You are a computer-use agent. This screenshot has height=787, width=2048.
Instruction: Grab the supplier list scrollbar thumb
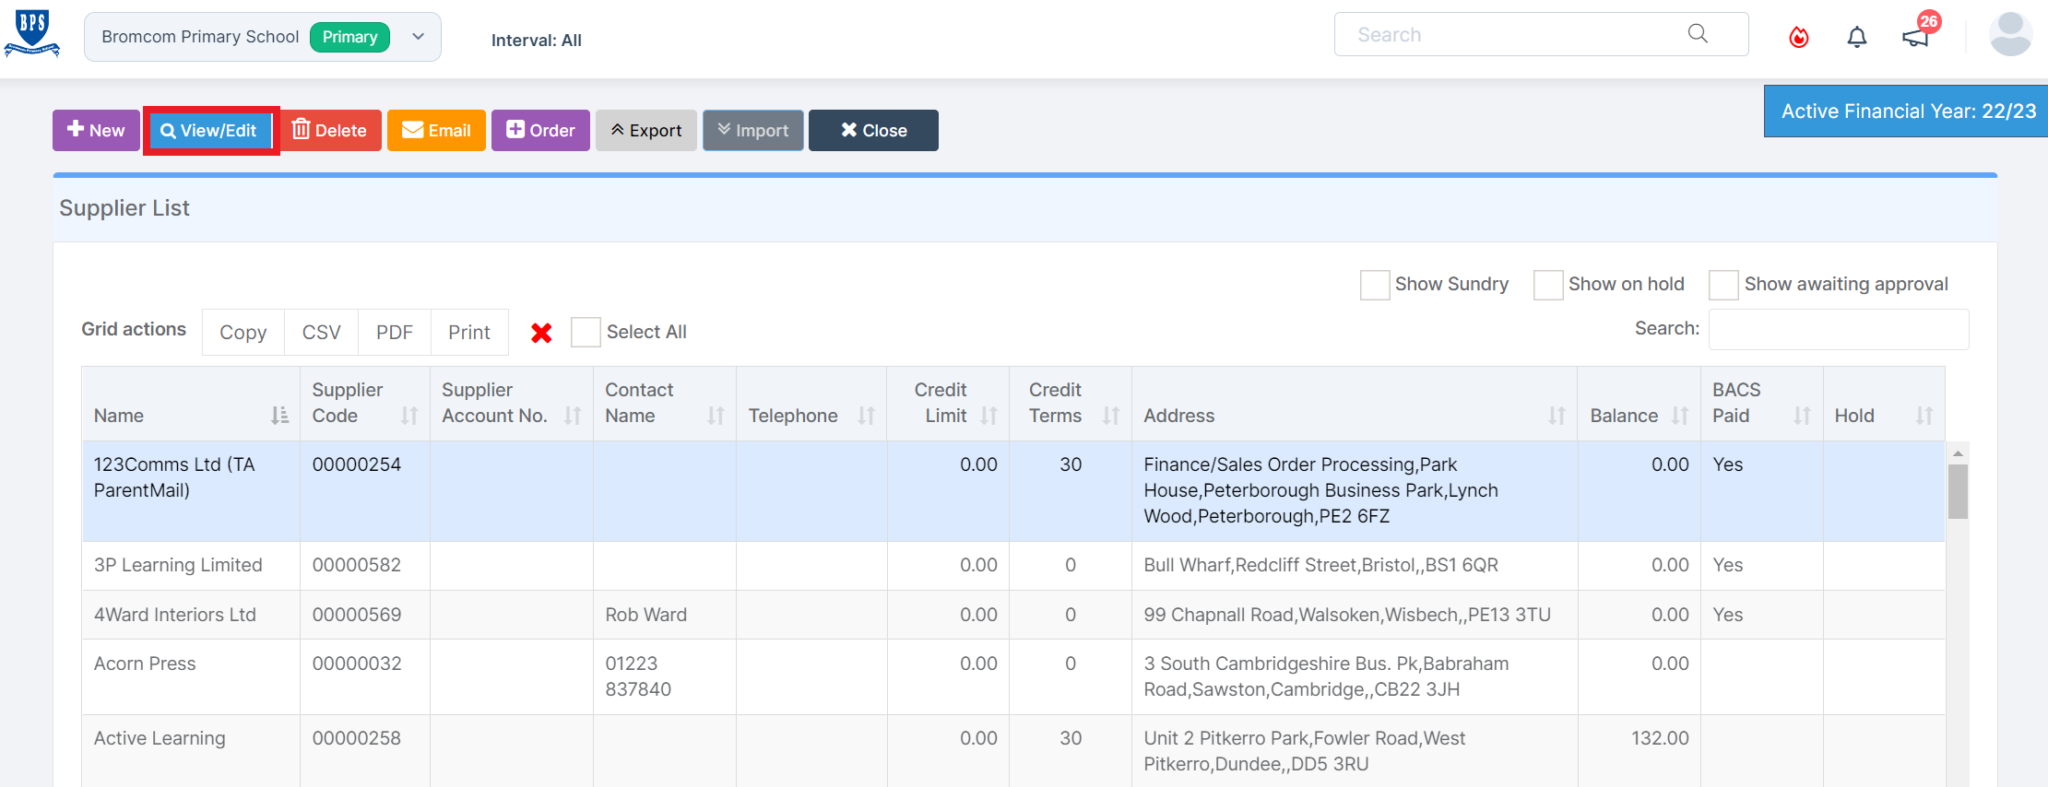click(x=1957, y=491)
